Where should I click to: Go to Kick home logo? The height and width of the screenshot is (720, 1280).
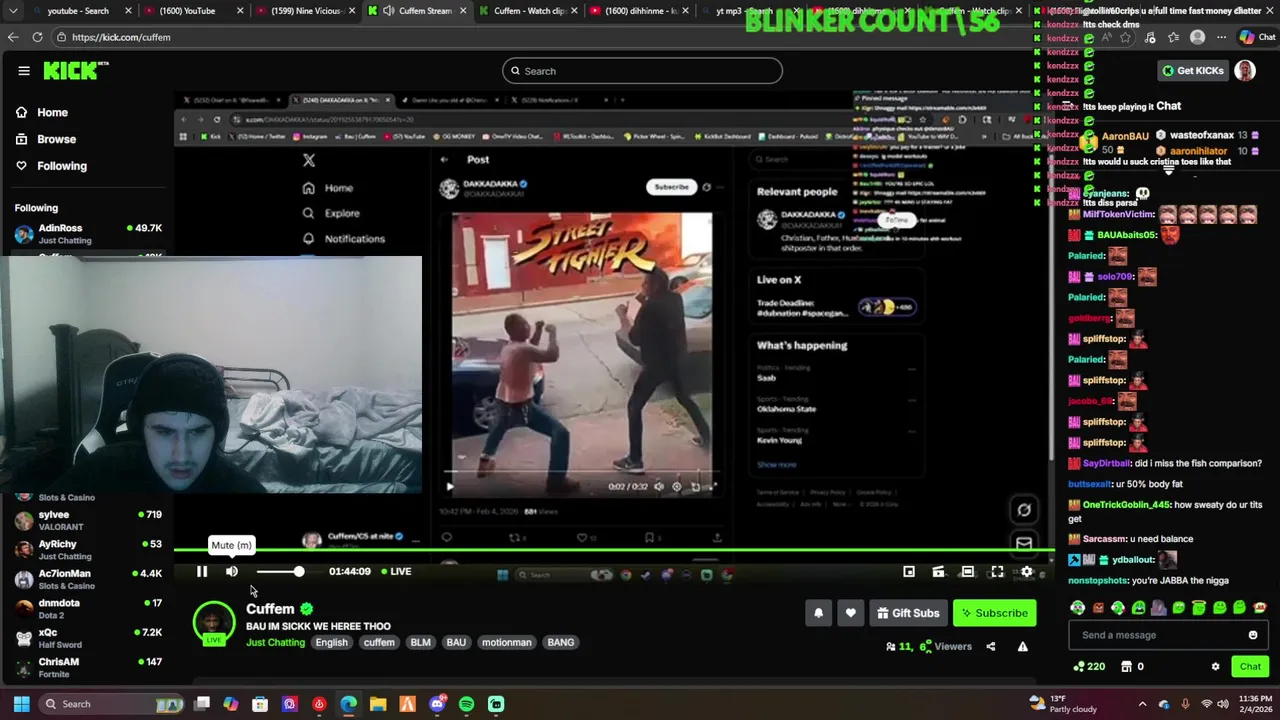[x=76, y=70]
